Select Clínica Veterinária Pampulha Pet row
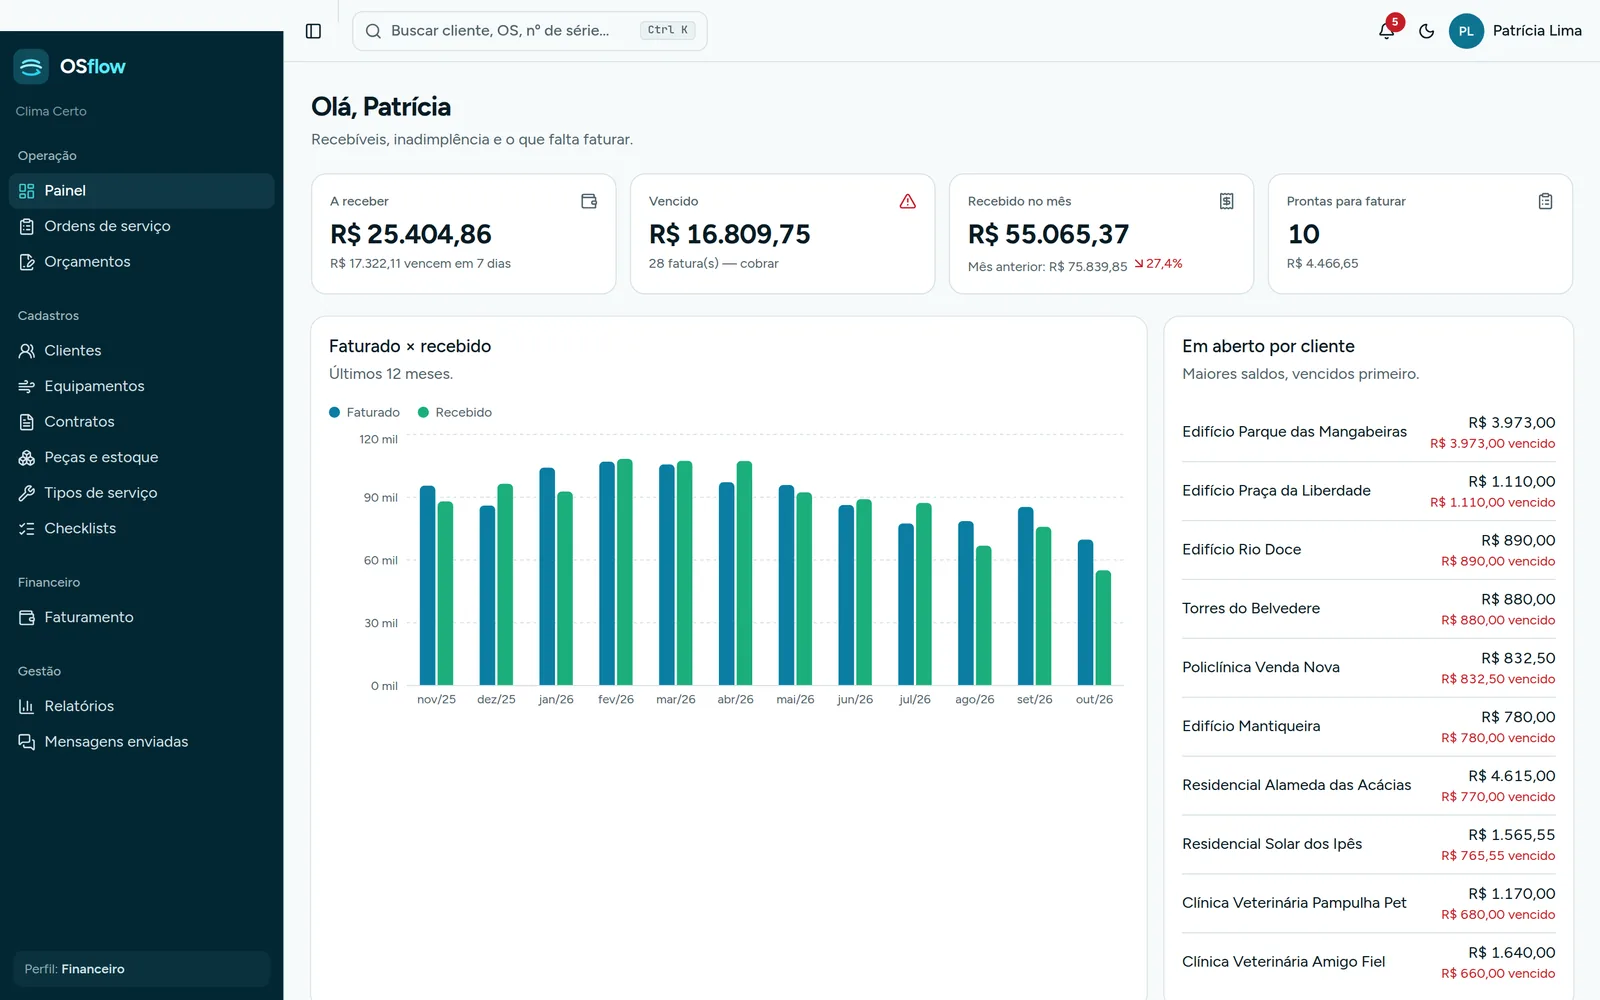Screen dimensions: 1600x1000 pyautogui.click(x=1368, y=904)
